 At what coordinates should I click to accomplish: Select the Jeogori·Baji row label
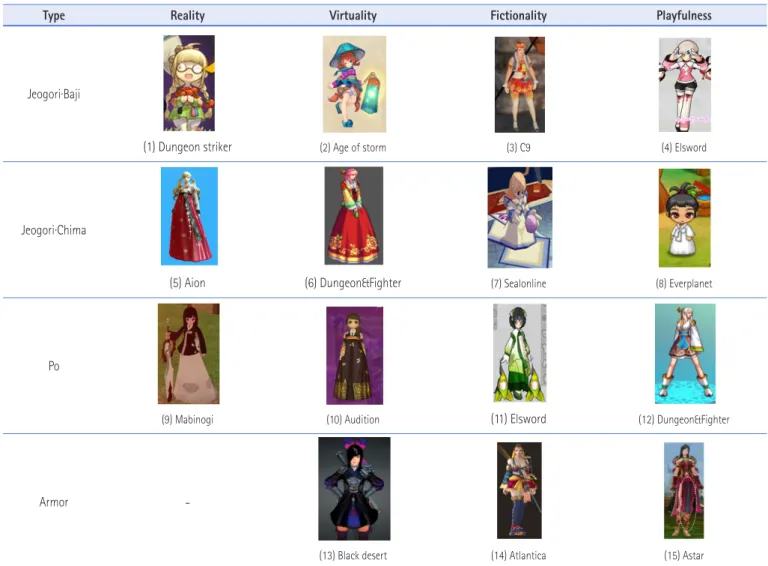53,94
